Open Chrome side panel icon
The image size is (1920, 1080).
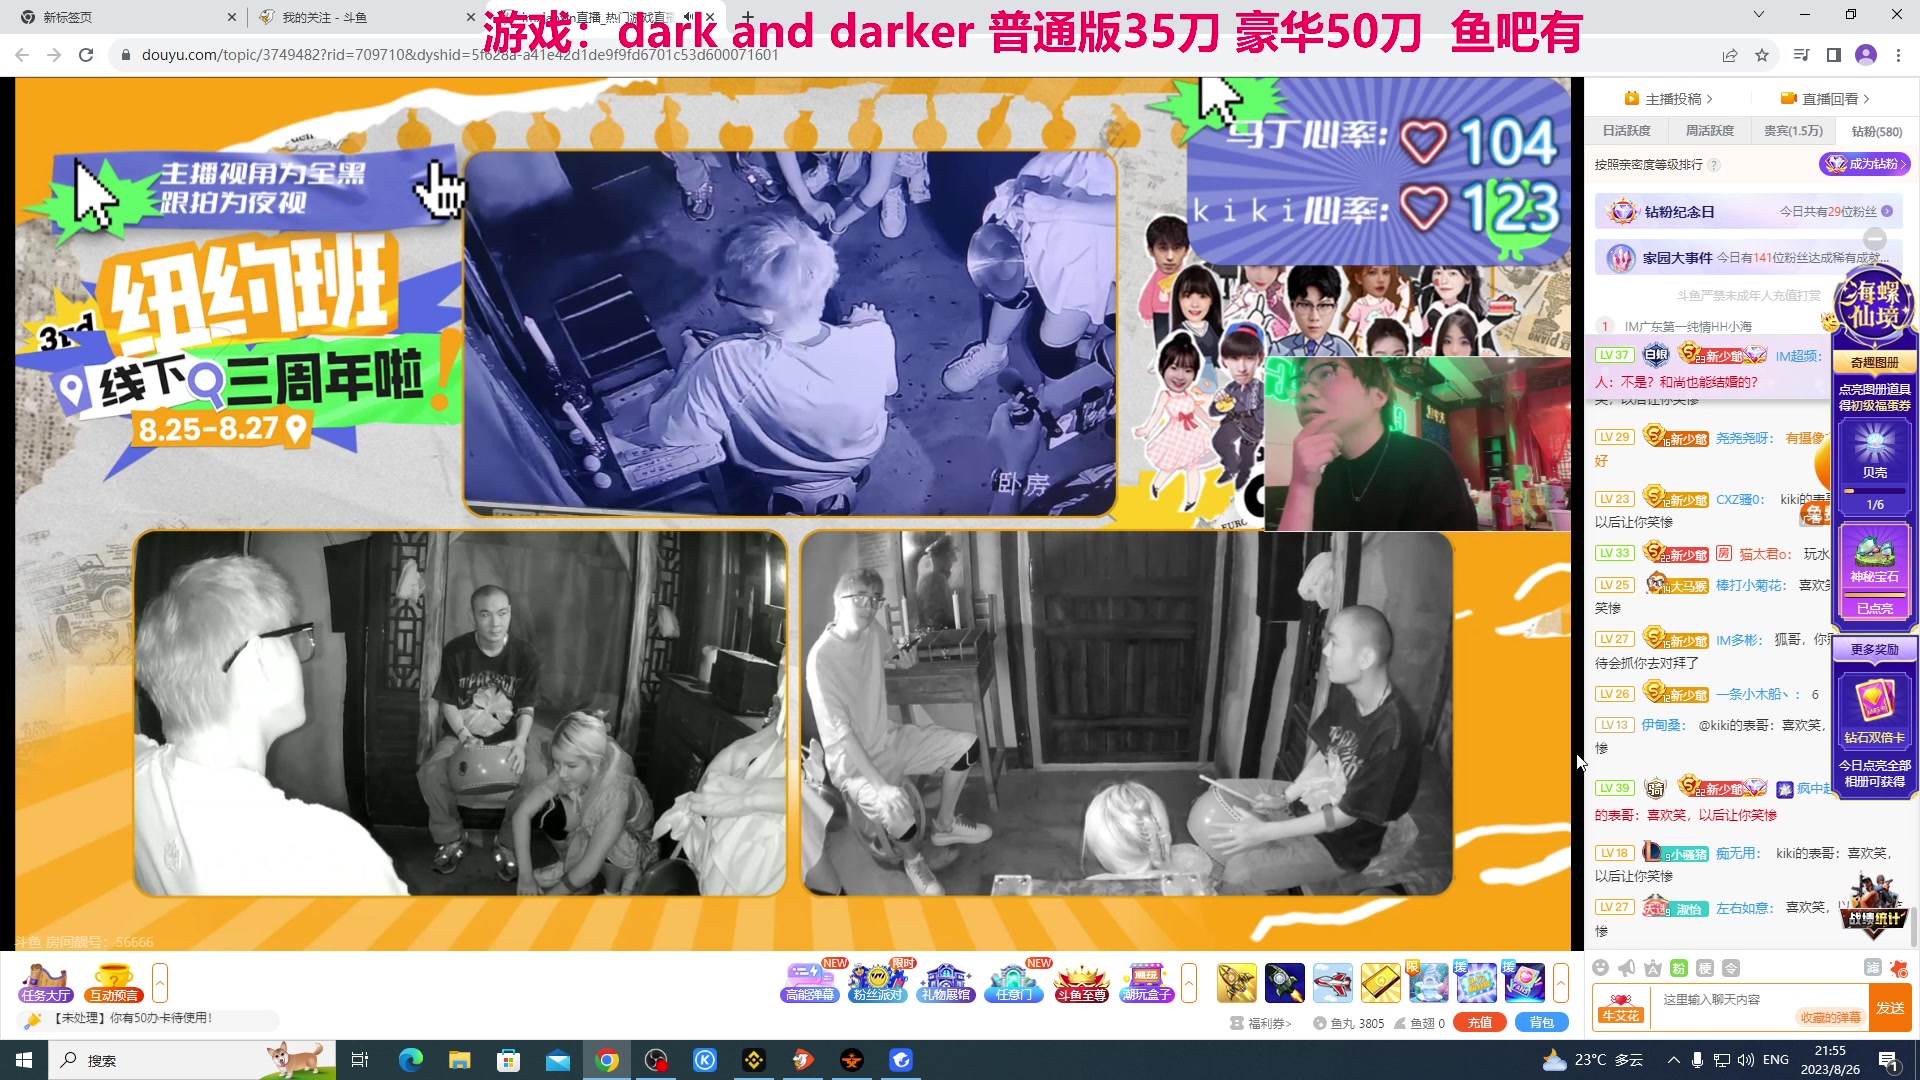point(1834,55)
